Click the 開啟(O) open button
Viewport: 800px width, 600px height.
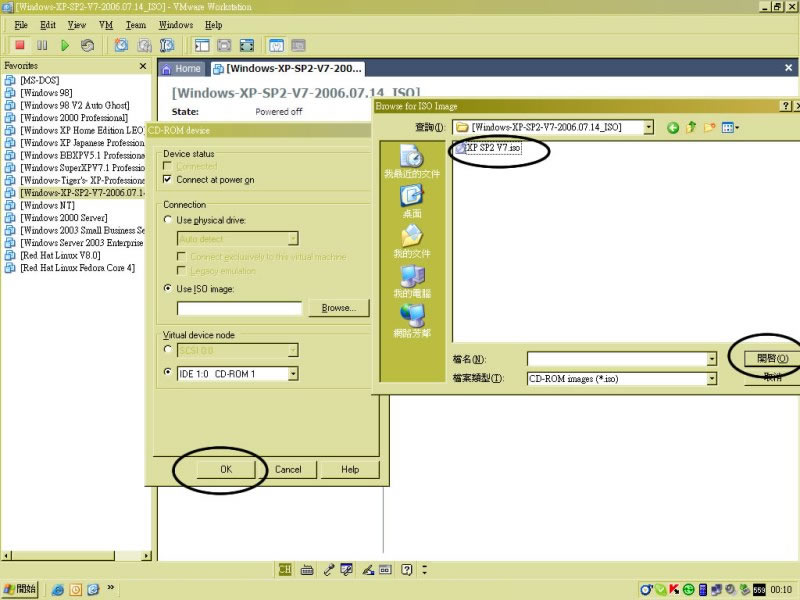tap(772, 359)
